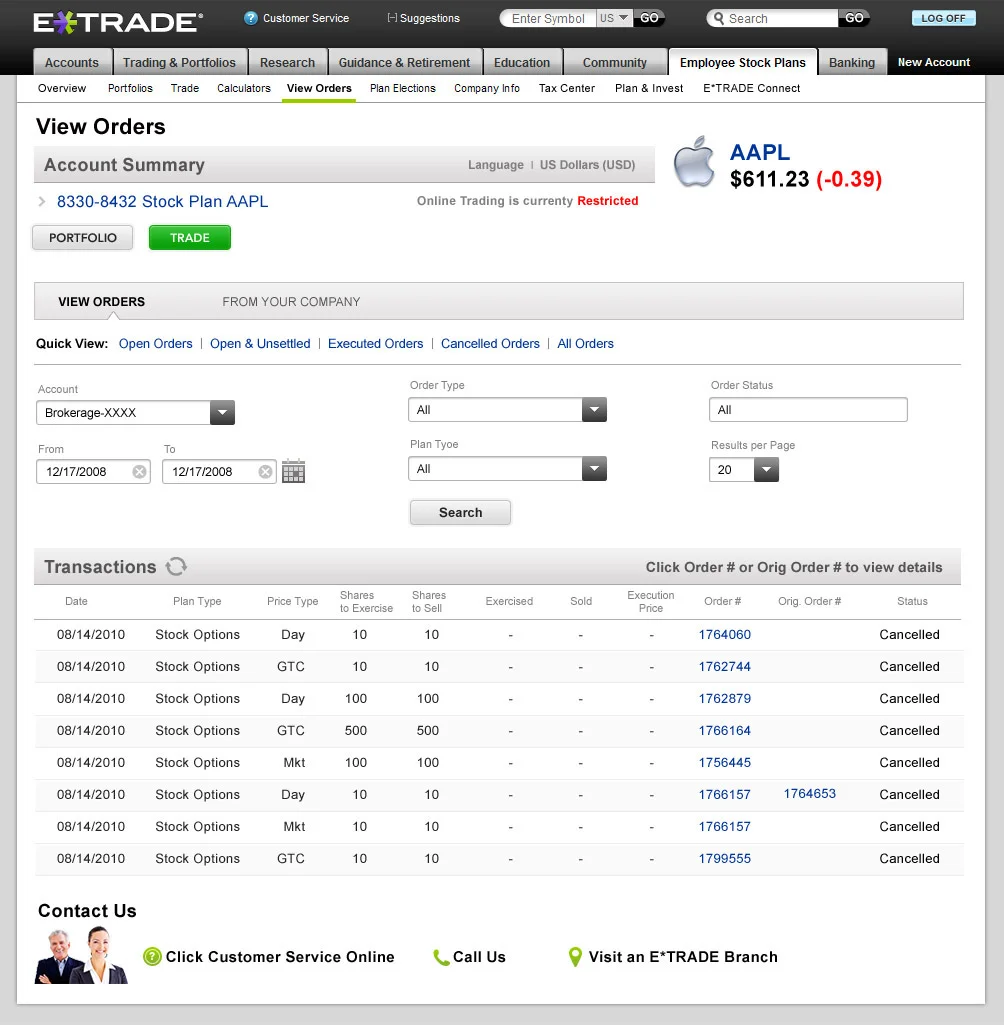This screenshot has height=1025, width=1004.
Task: Show Open & Unsettled quick view
Action: (x=260, y=344)
